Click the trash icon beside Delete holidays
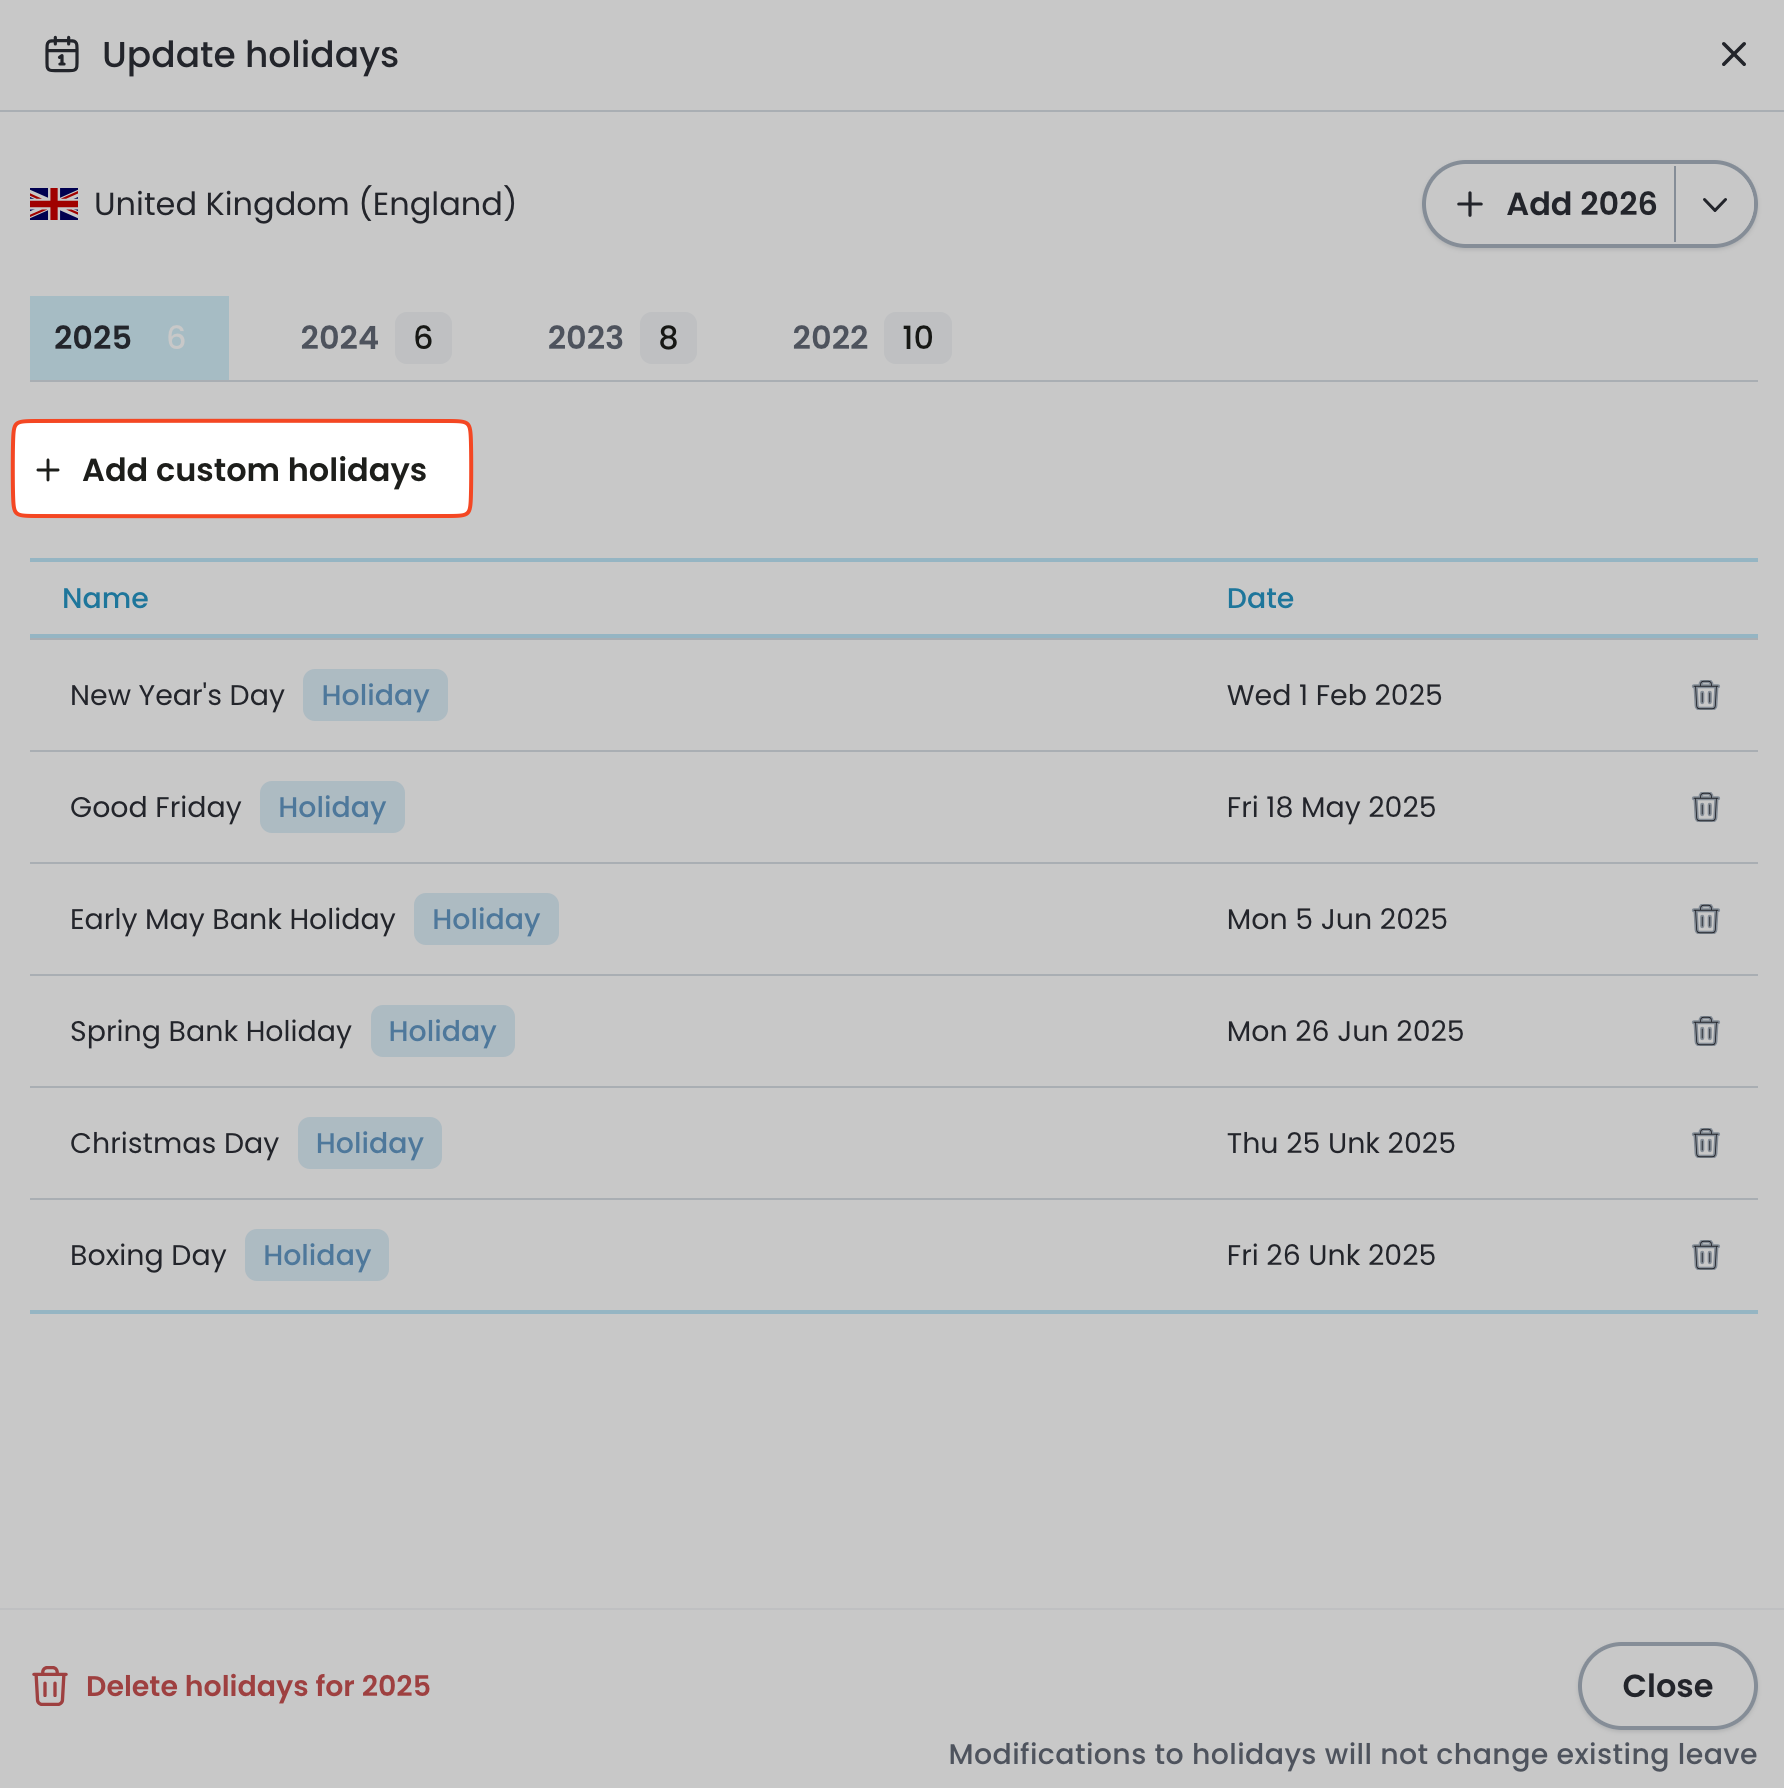 (x=50, y=1686)
